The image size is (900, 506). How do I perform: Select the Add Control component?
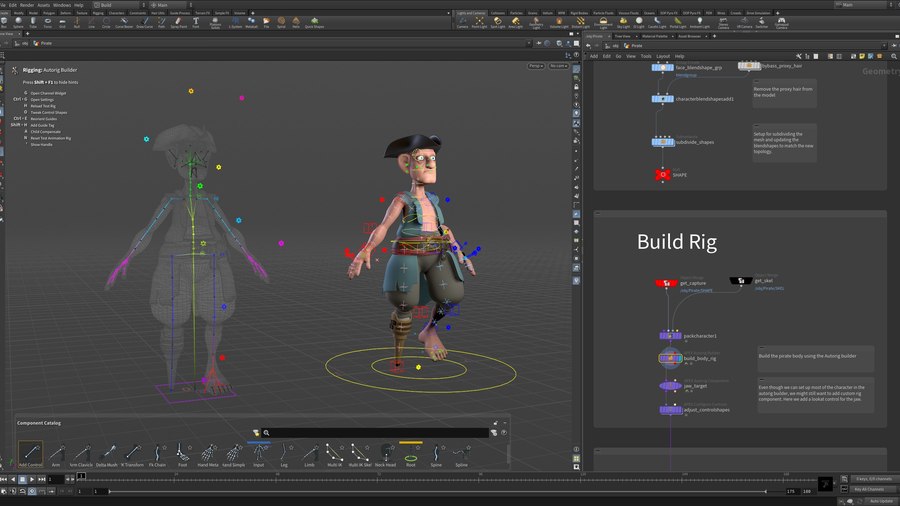click(x=30, y=454)
